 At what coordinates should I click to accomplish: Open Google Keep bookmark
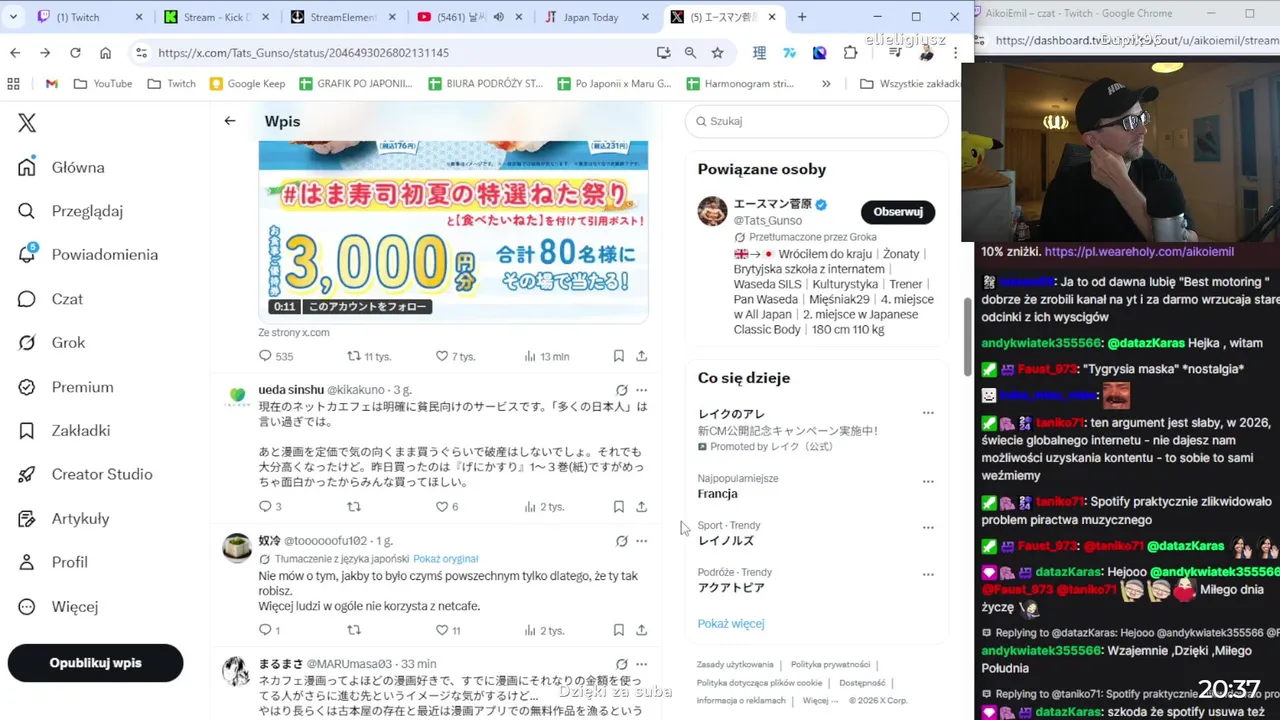[247, 84]
